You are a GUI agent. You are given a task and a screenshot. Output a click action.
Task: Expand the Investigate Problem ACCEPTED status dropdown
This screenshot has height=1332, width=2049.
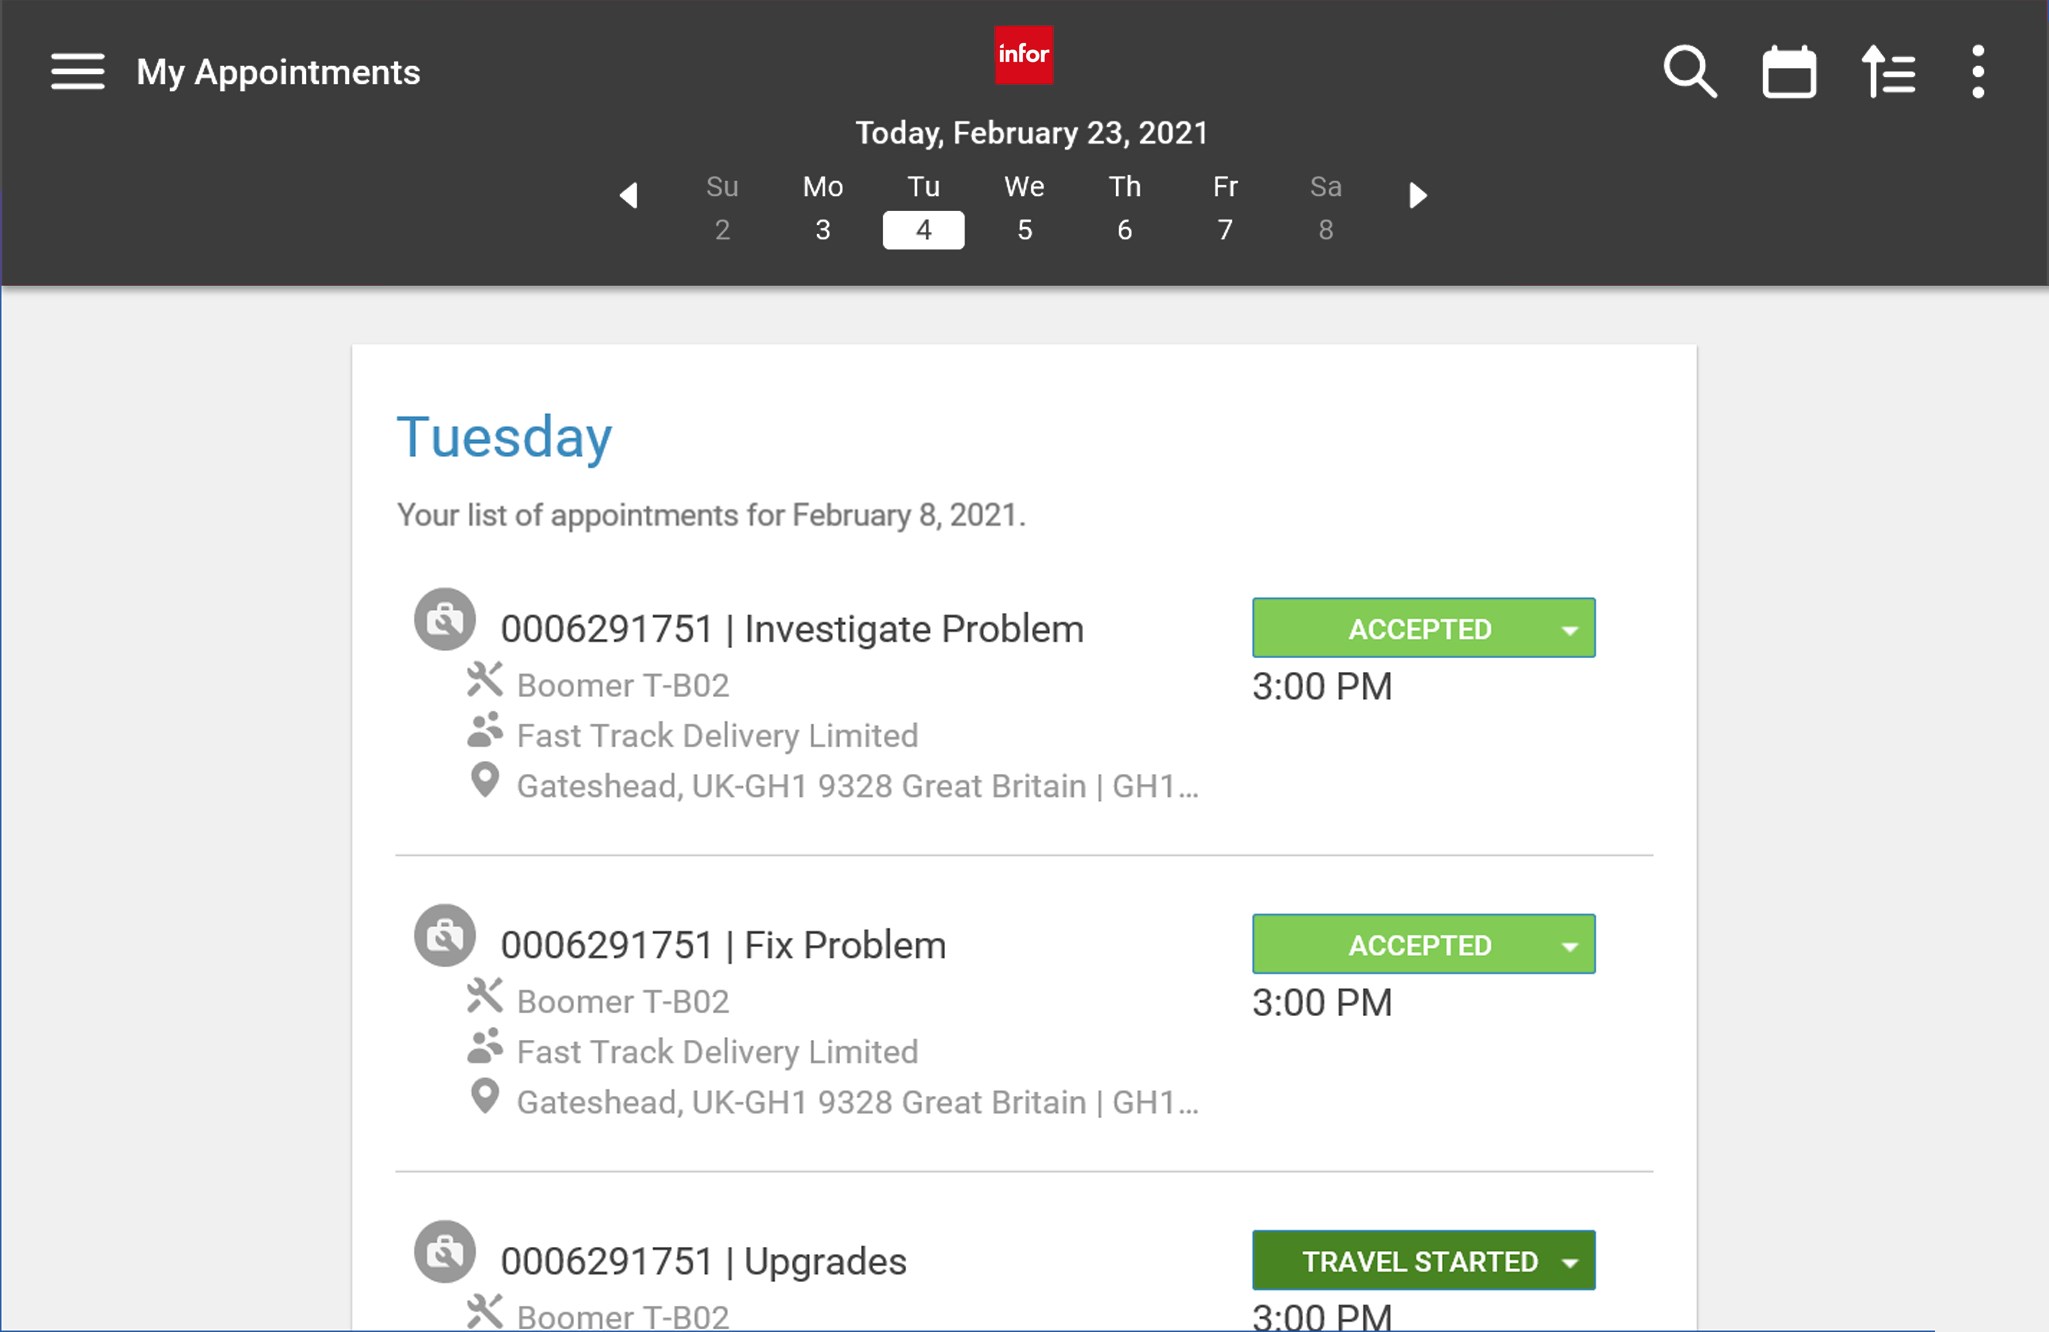1569,629
